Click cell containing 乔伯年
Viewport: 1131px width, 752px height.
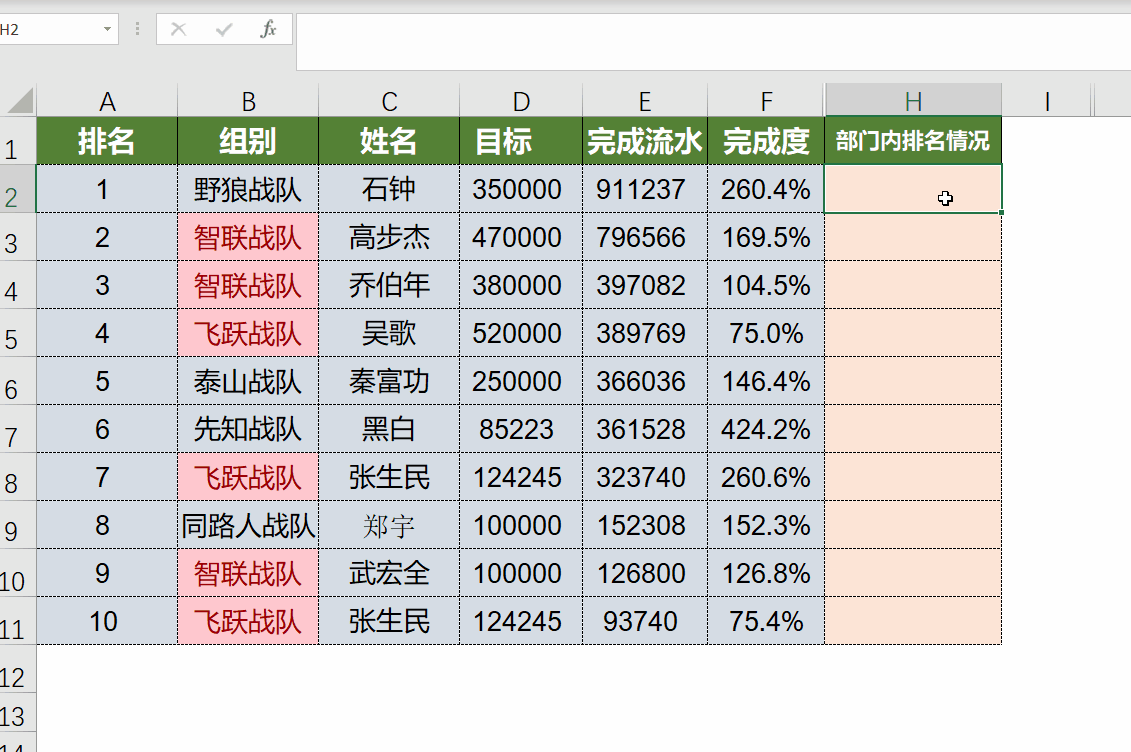[389, 285]
